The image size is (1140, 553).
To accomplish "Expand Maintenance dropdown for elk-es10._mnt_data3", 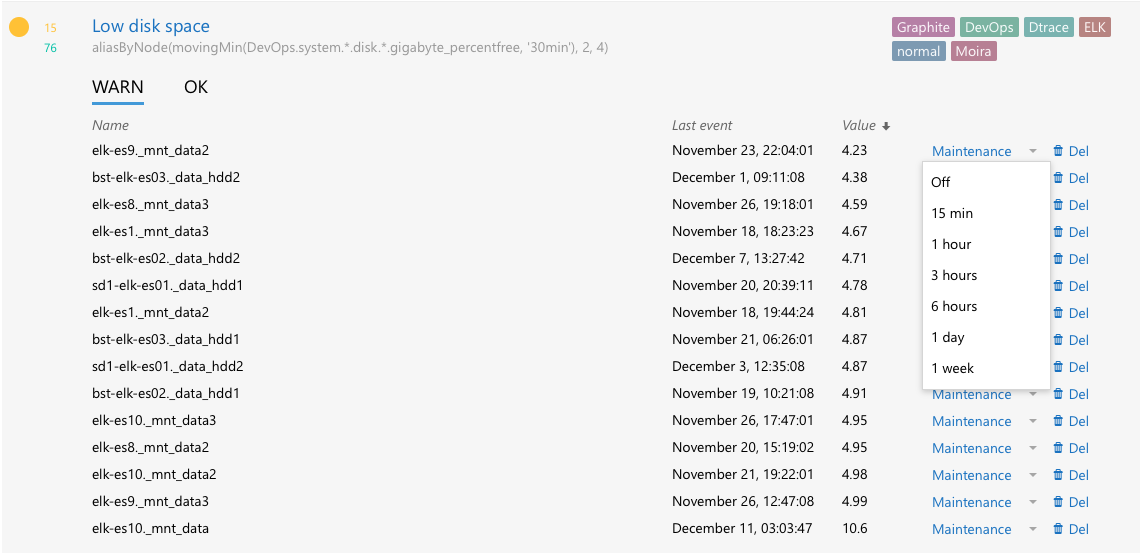I will pos(984,422).
